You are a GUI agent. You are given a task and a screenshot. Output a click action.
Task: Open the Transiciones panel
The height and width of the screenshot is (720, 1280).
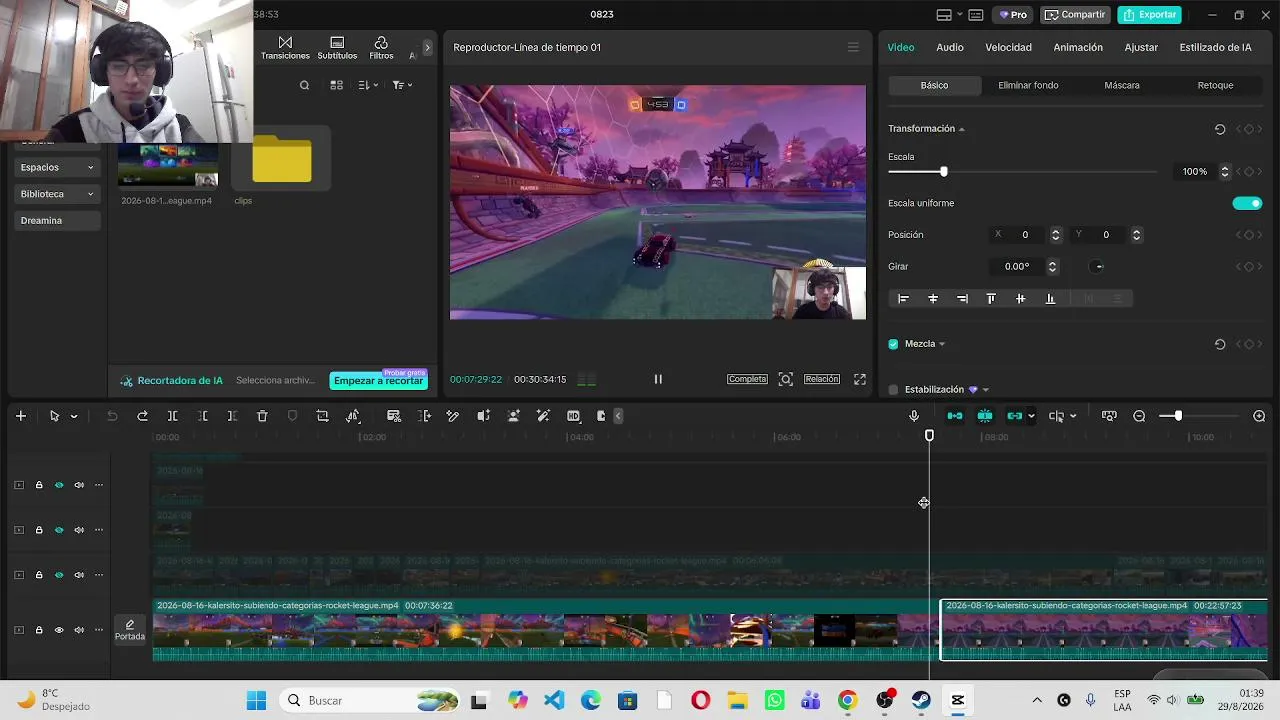(285, 48)
